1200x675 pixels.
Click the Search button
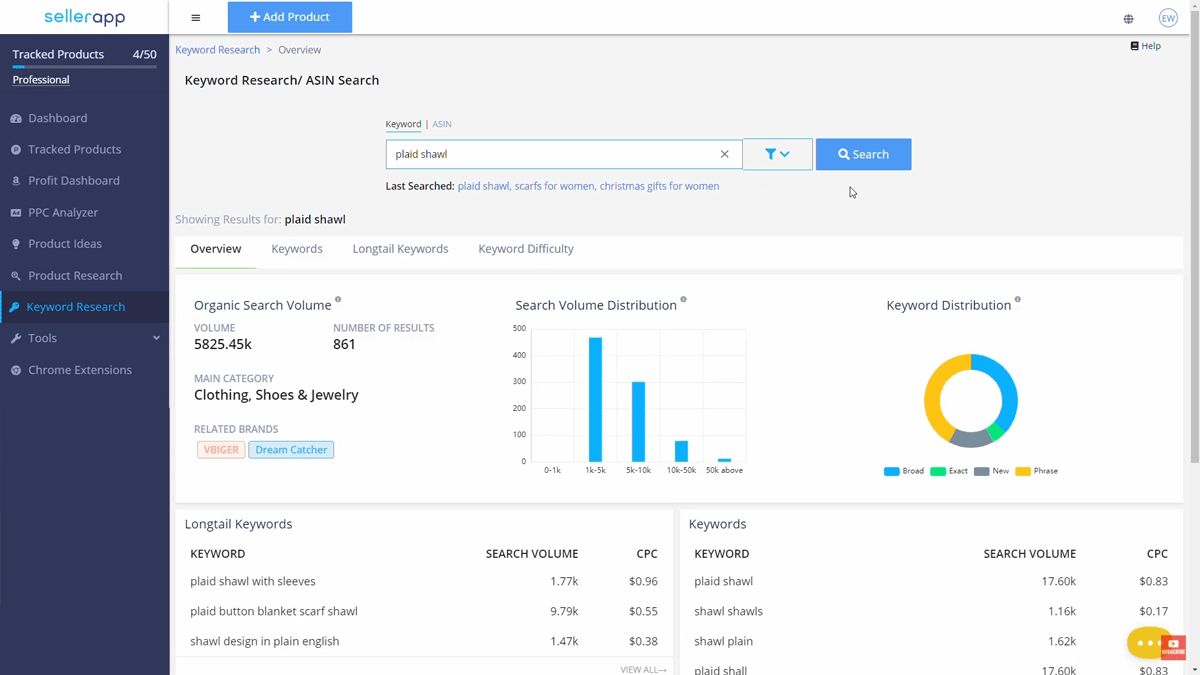(864, 154)
